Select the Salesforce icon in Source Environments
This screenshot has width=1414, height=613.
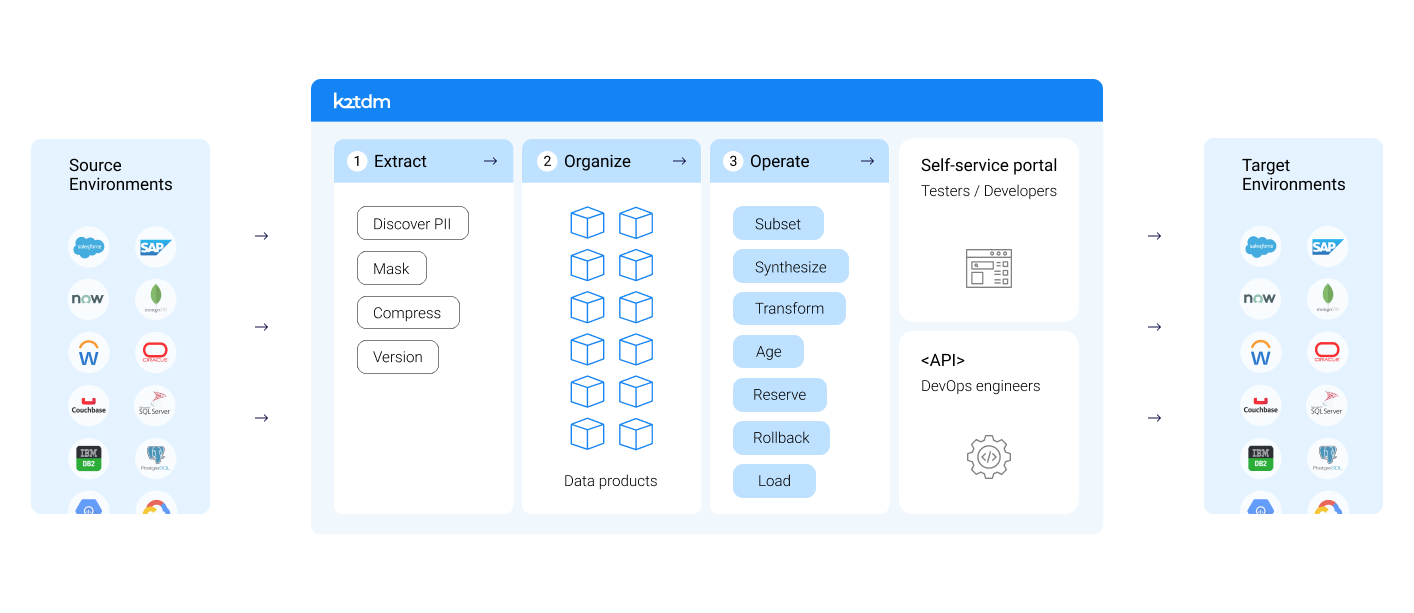88,246
